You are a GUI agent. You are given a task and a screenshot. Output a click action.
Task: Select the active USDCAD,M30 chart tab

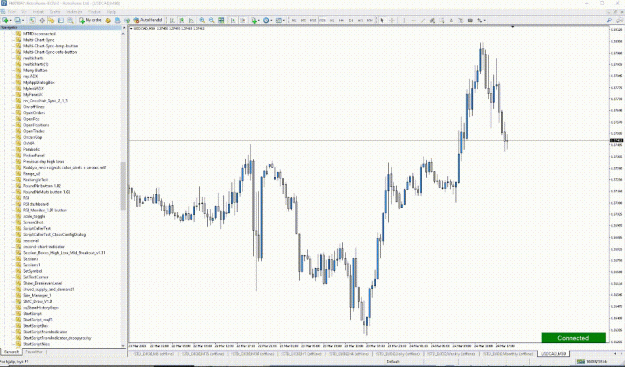click(x=553, y=354)
